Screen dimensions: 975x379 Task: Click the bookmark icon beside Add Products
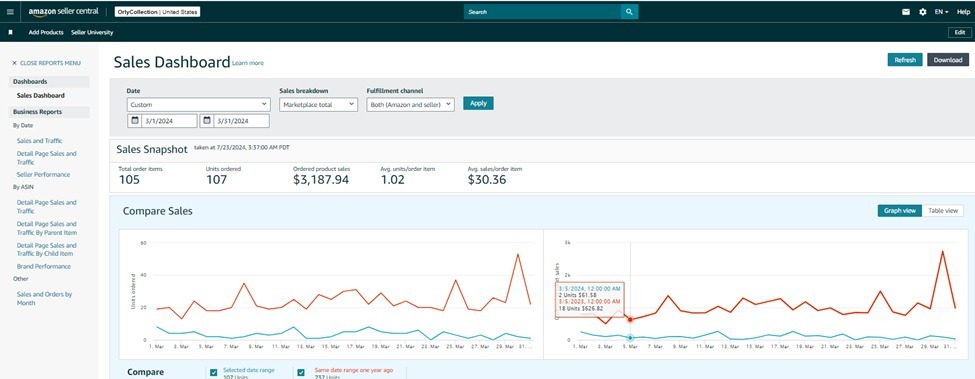[x=10, y=32]
